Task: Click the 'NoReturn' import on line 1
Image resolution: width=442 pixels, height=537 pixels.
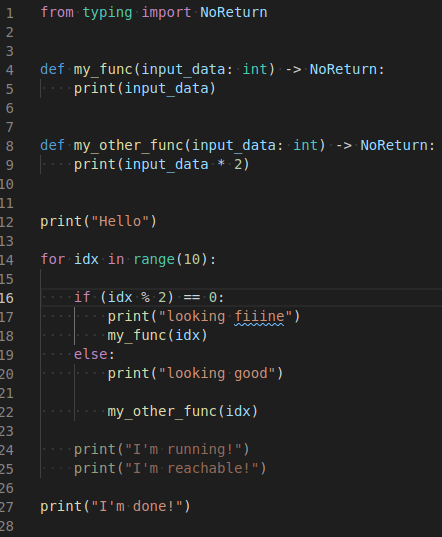Action: tap(233, 13)
